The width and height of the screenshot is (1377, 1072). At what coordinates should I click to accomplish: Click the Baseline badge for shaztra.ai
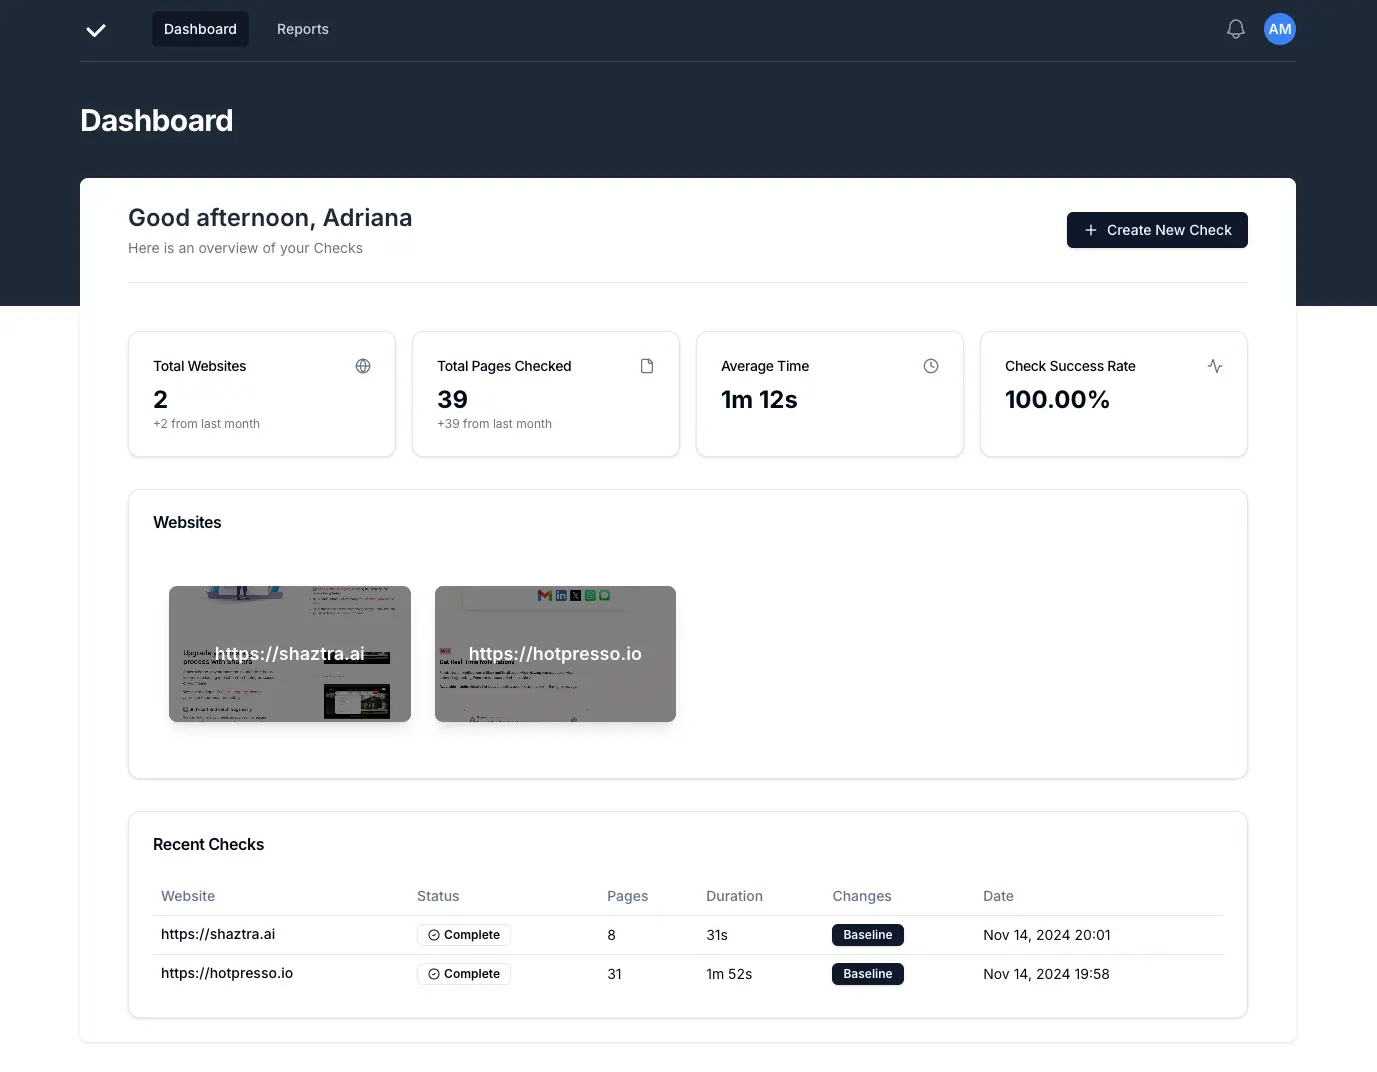pos(867,935)
